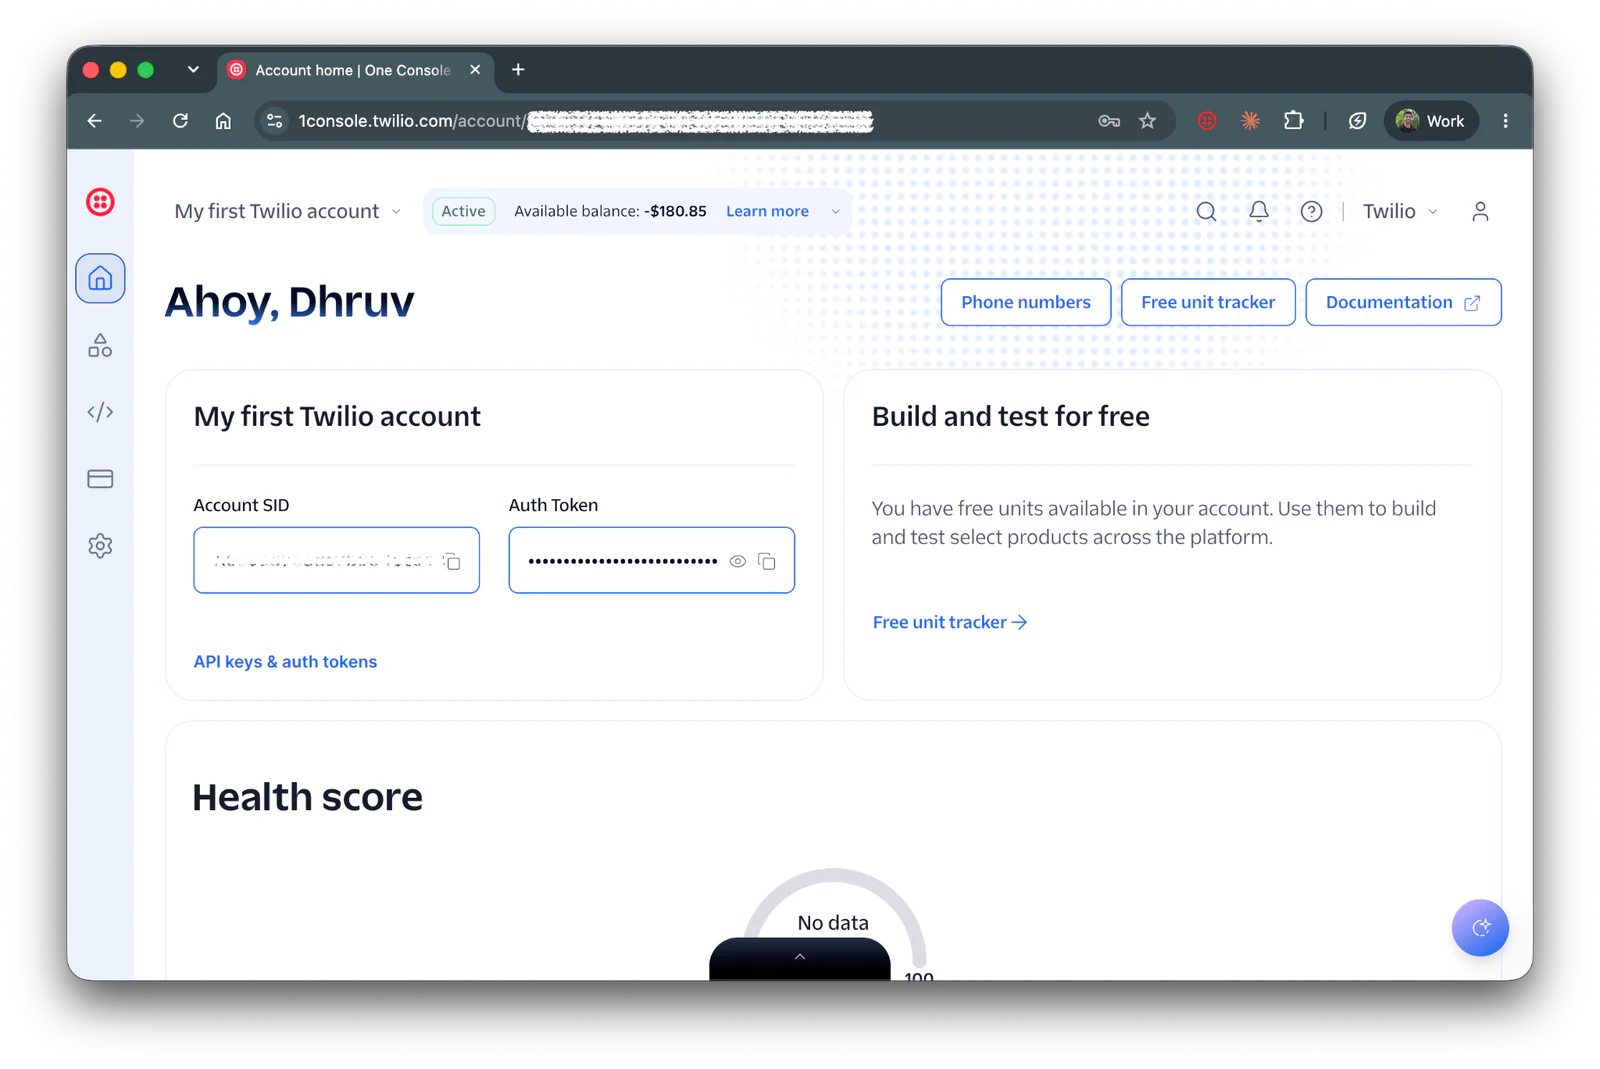Open the products shapes icon in sidebar
1600x1069 pixels.
100,345
